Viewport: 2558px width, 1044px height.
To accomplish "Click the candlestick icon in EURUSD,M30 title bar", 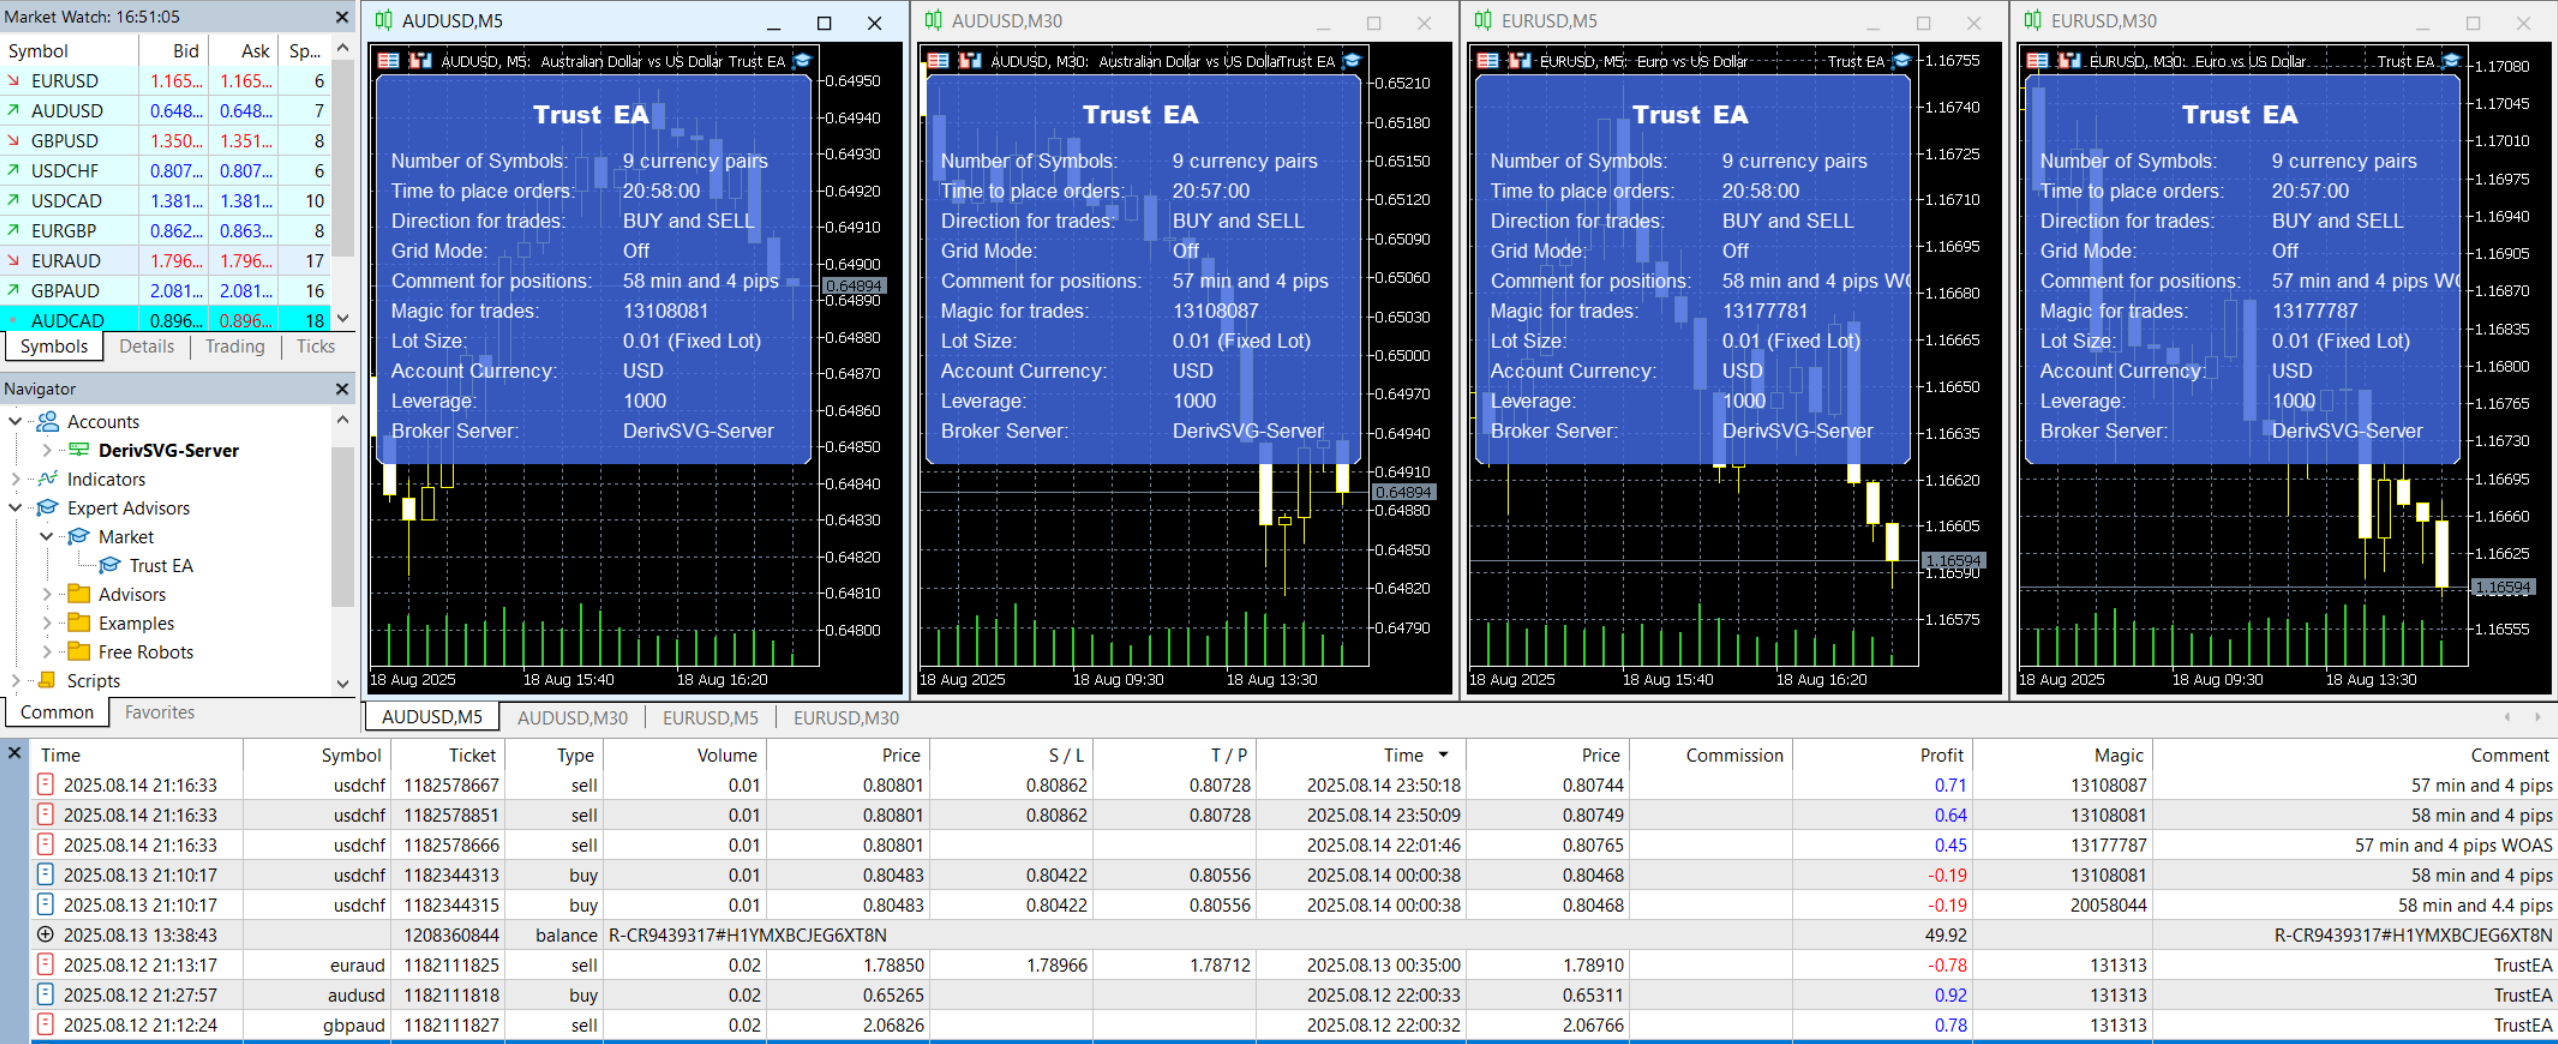I will [2033, 21].
